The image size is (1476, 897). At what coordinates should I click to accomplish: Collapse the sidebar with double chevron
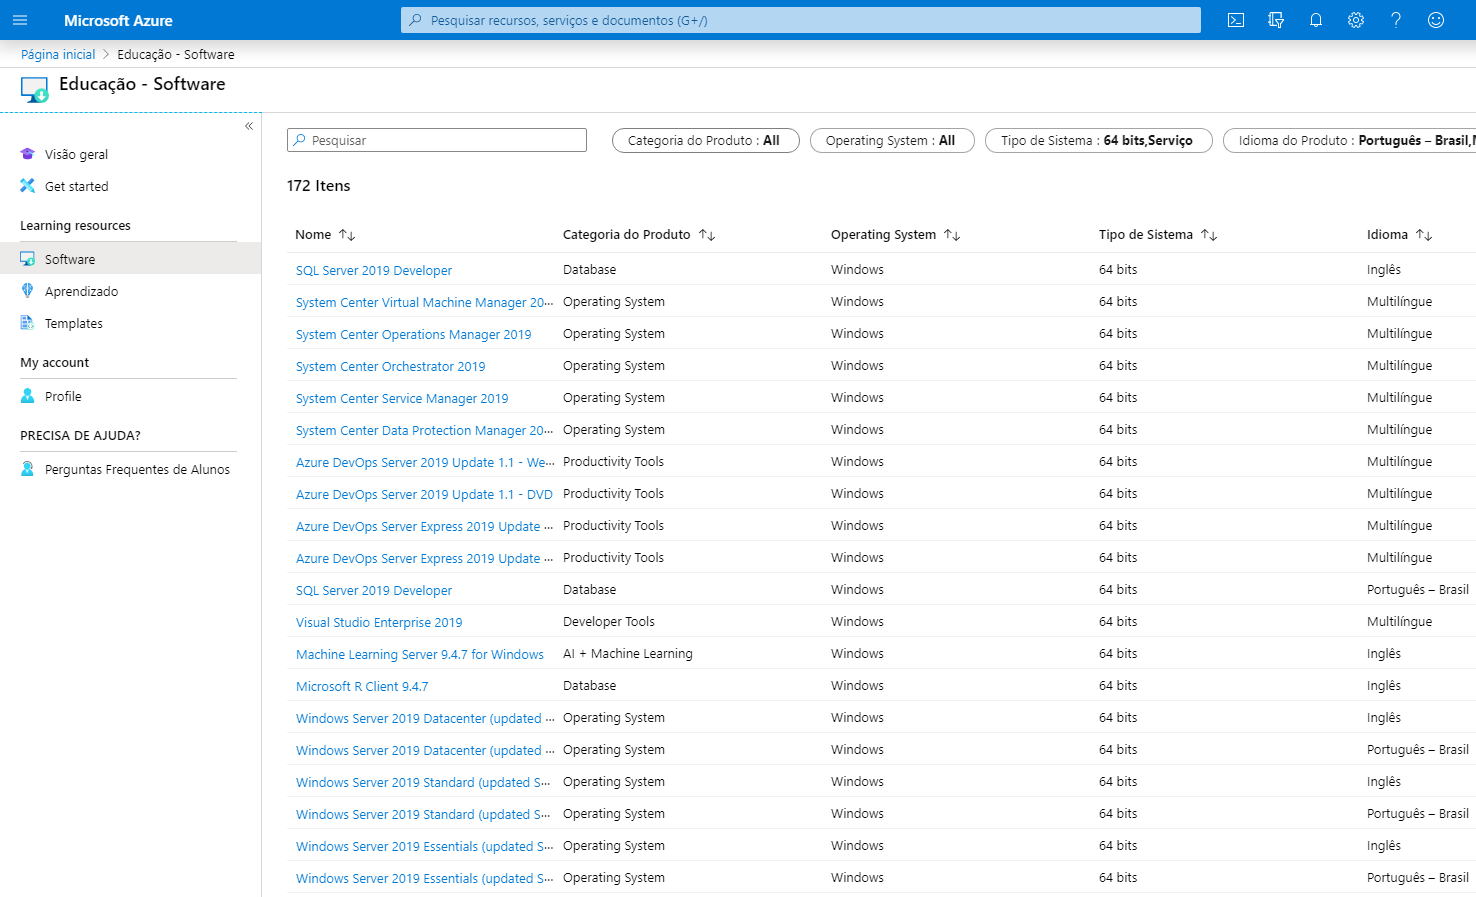coord(249,126)
